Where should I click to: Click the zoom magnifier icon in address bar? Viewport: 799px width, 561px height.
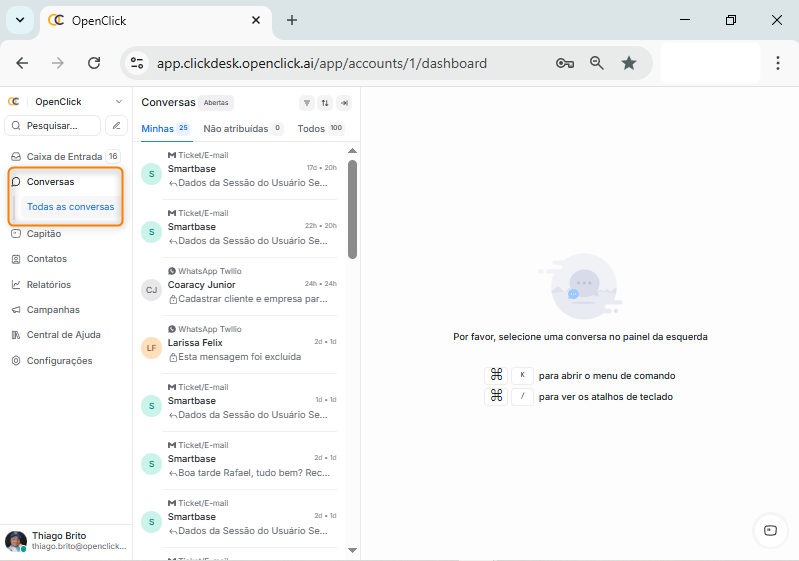tap(597, 63)
